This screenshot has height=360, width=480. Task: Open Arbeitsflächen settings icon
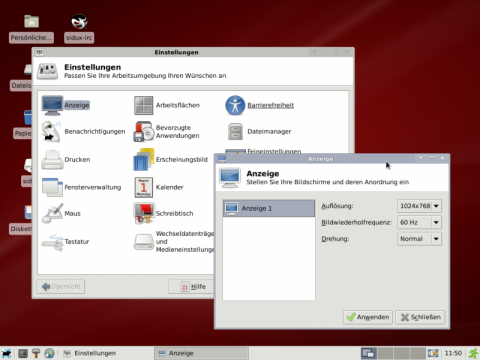point(144,105)
